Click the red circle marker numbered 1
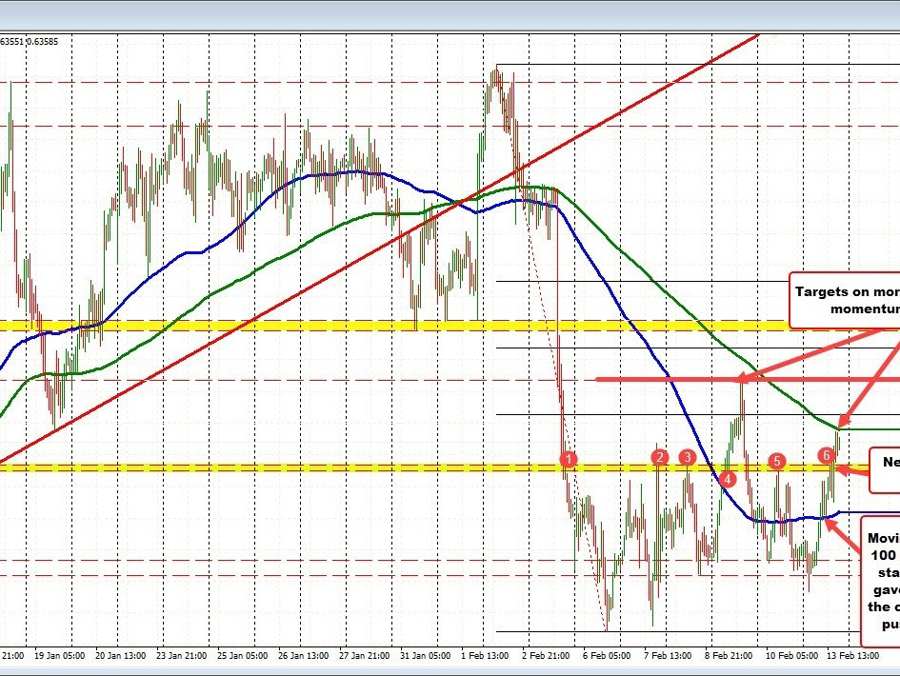The width and height of the screenshot is (900, 676). [x=568, y=459]
